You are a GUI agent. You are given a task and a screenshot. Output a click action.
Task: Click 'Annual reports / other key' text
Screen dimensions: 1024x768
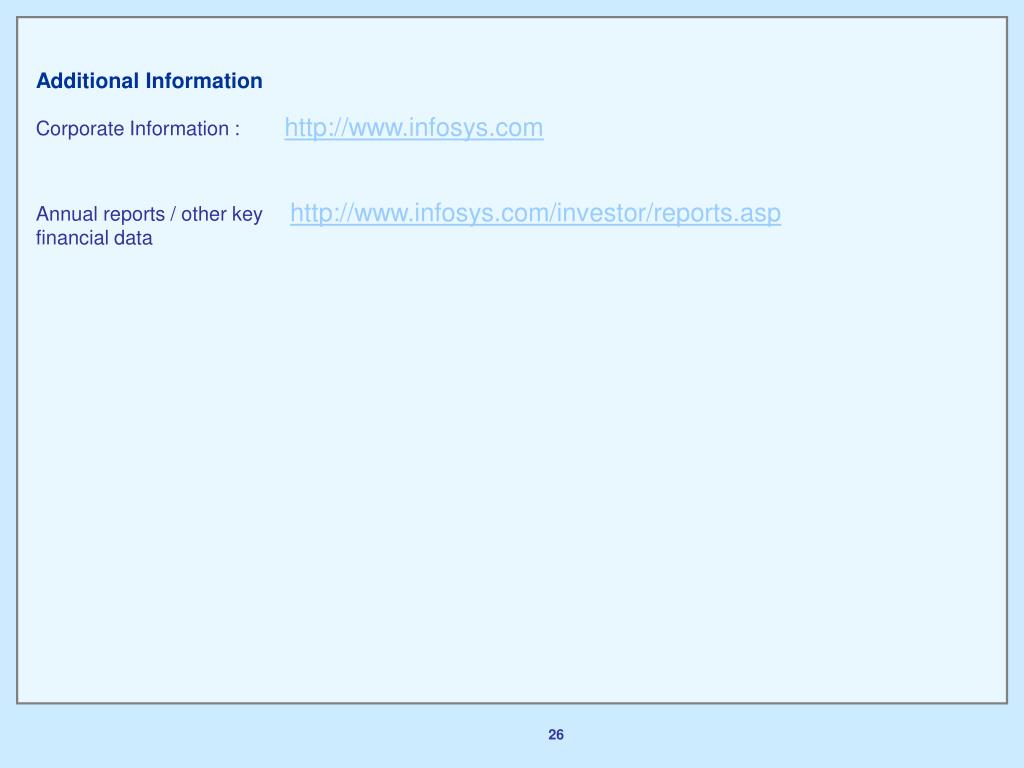[149, 214]
